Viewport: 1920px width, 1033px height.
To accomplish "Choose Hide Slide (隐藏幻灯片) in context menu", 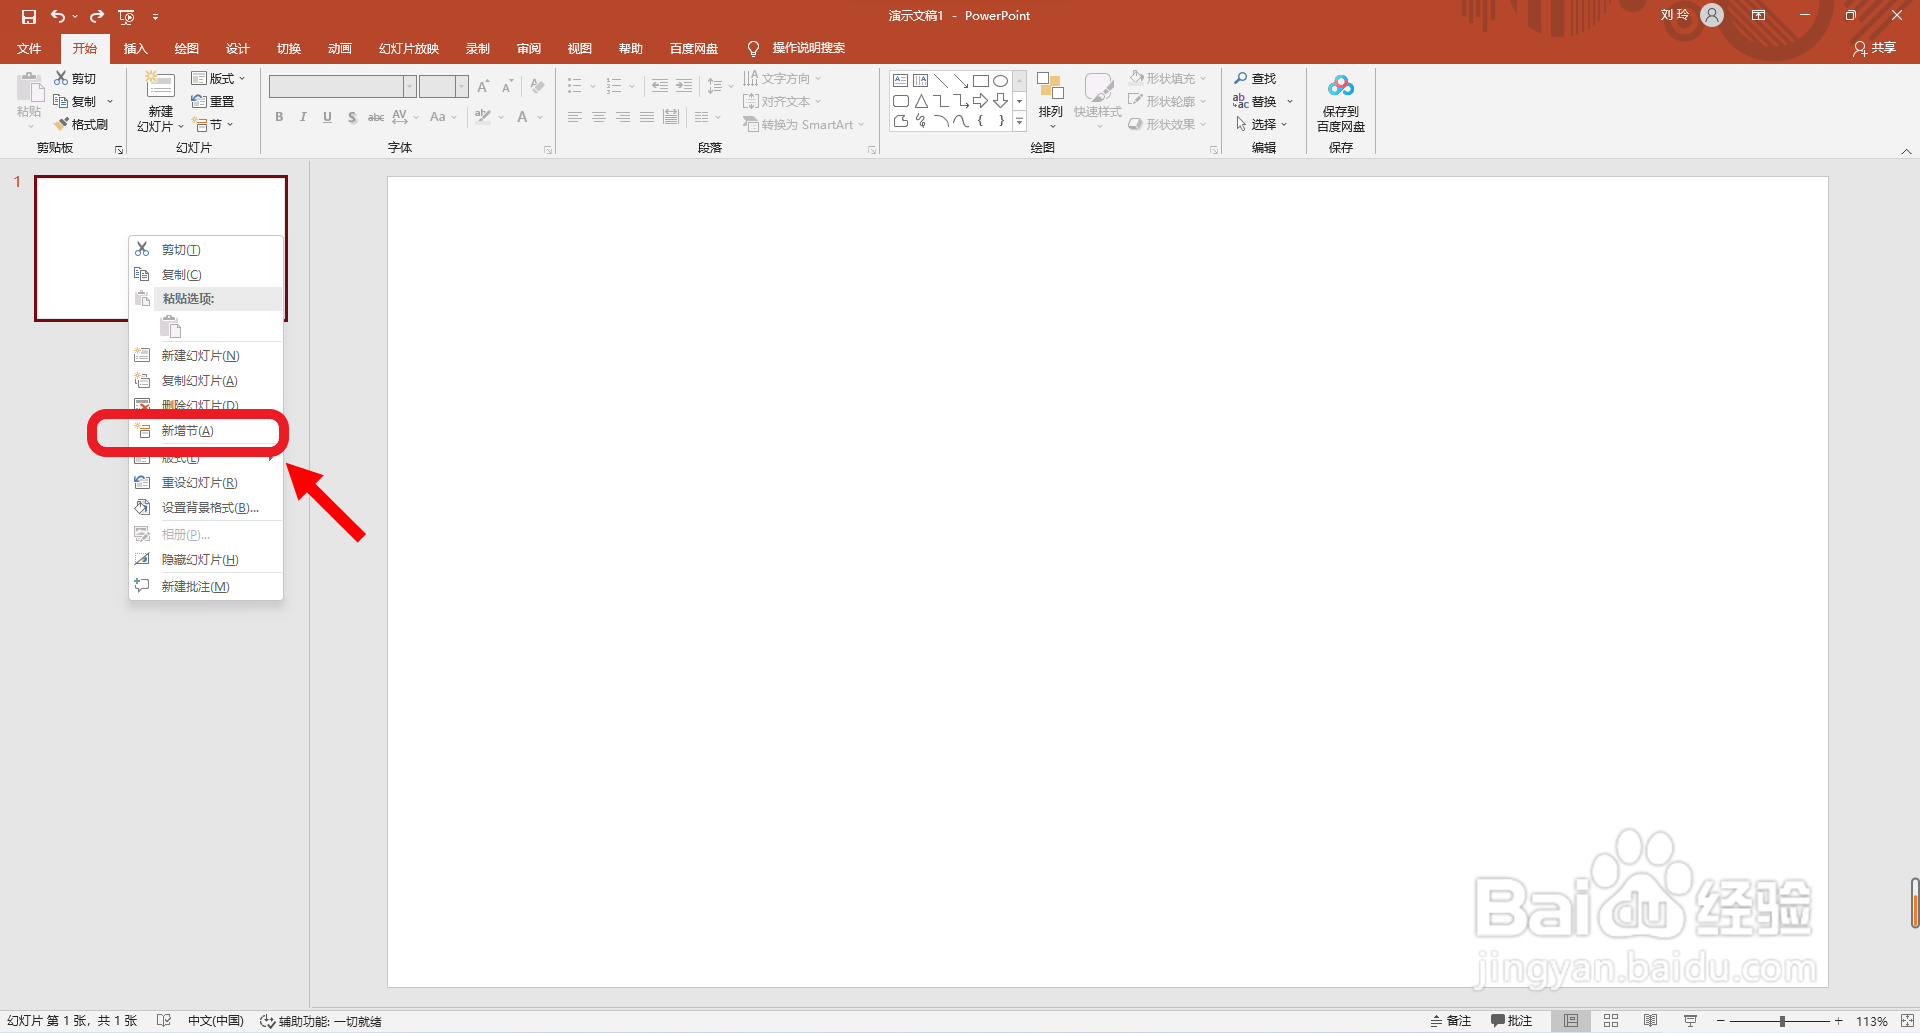I will tap(207, 560).
